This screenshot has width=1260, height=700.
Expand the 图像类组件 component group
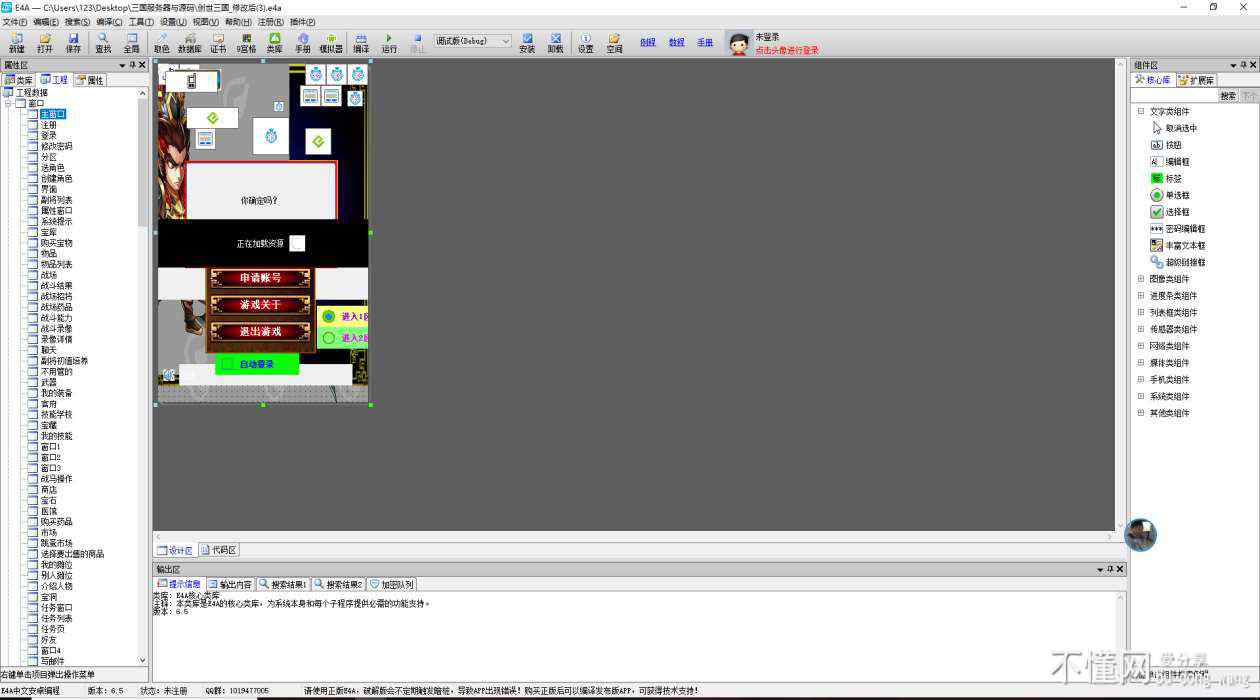1141,279
